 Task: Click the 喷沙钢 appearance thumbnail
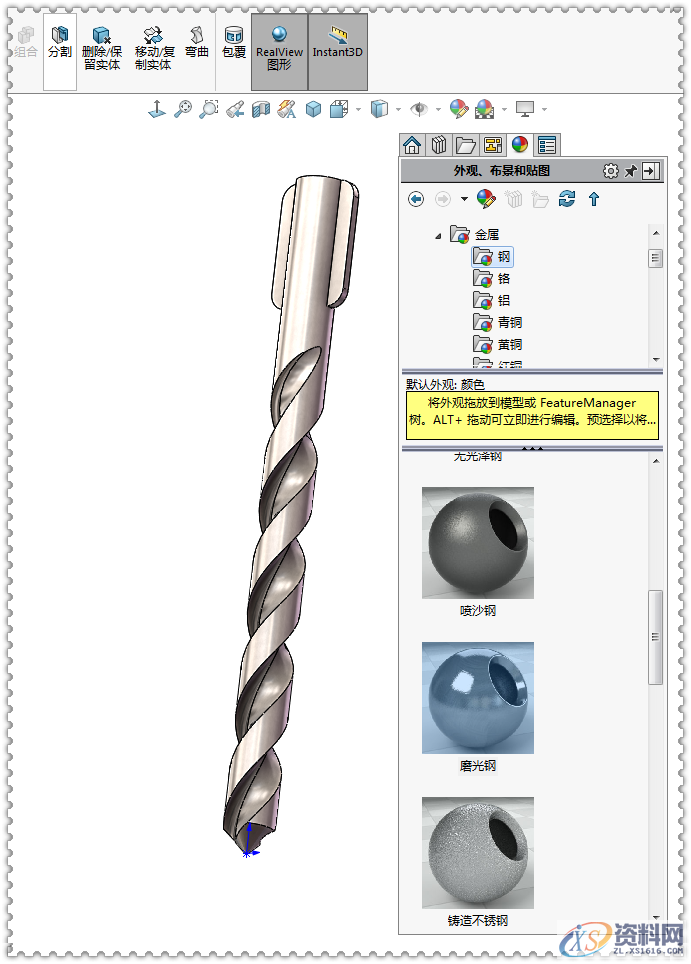(478, 543)
